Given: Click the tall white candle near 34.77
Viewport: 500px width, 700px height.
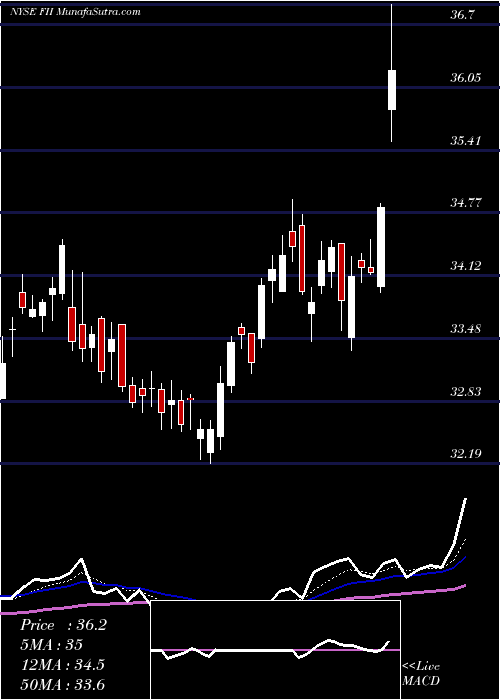Looking at the screenshot, I should (381, 247).
